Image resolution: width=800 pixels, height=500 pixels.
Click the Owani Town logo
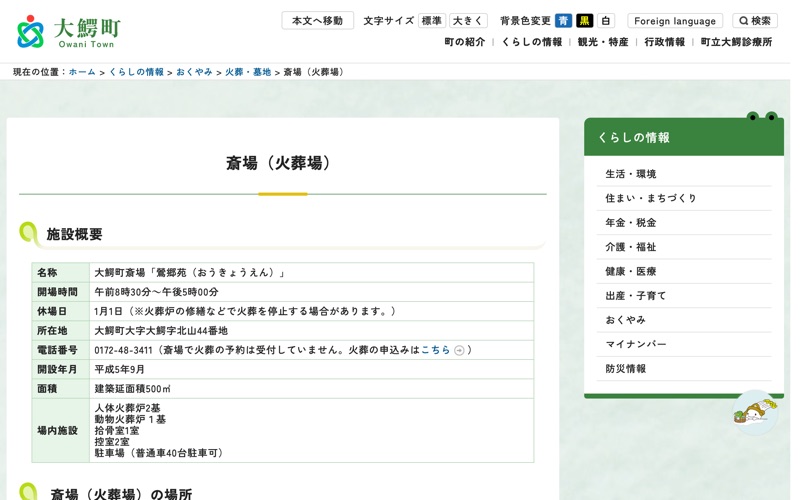[69, 32]
